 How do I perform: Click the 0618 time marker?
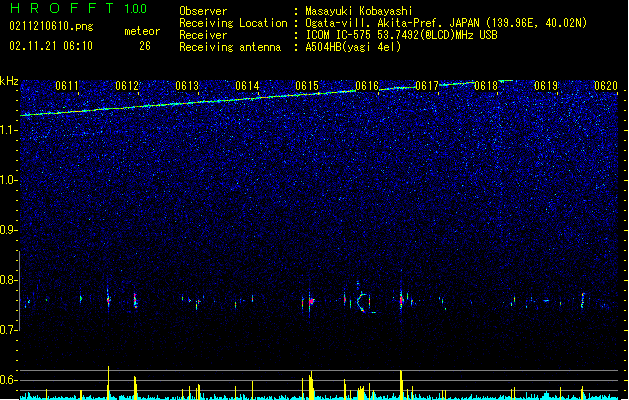click(486, 86)
